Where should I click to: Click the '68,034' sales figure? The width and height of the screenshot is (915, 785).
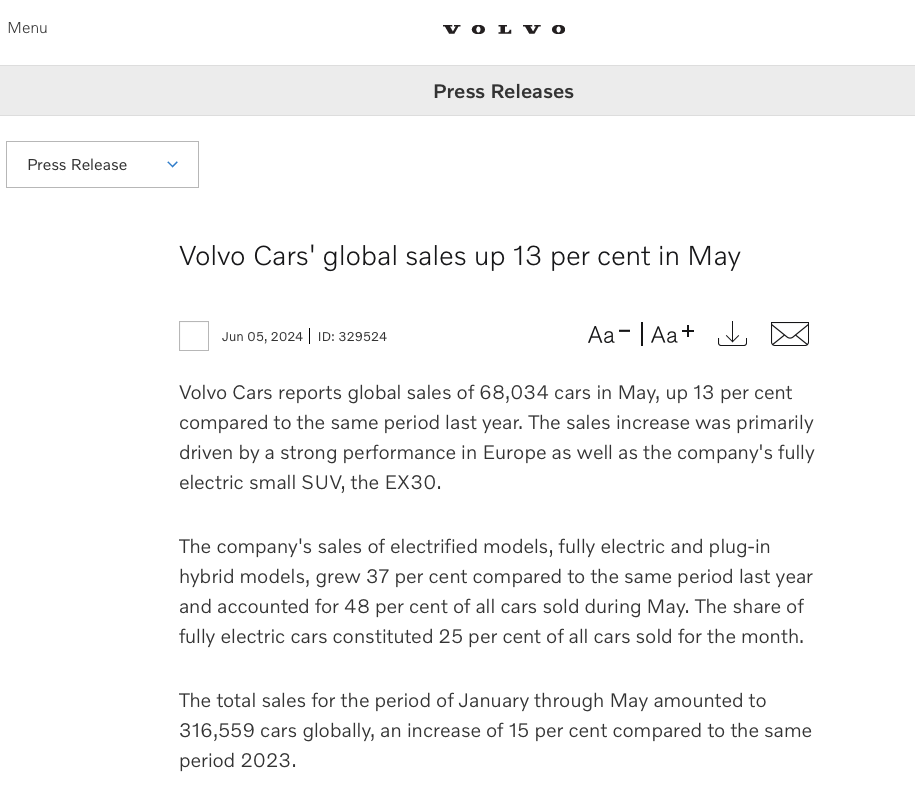point(514,392)
